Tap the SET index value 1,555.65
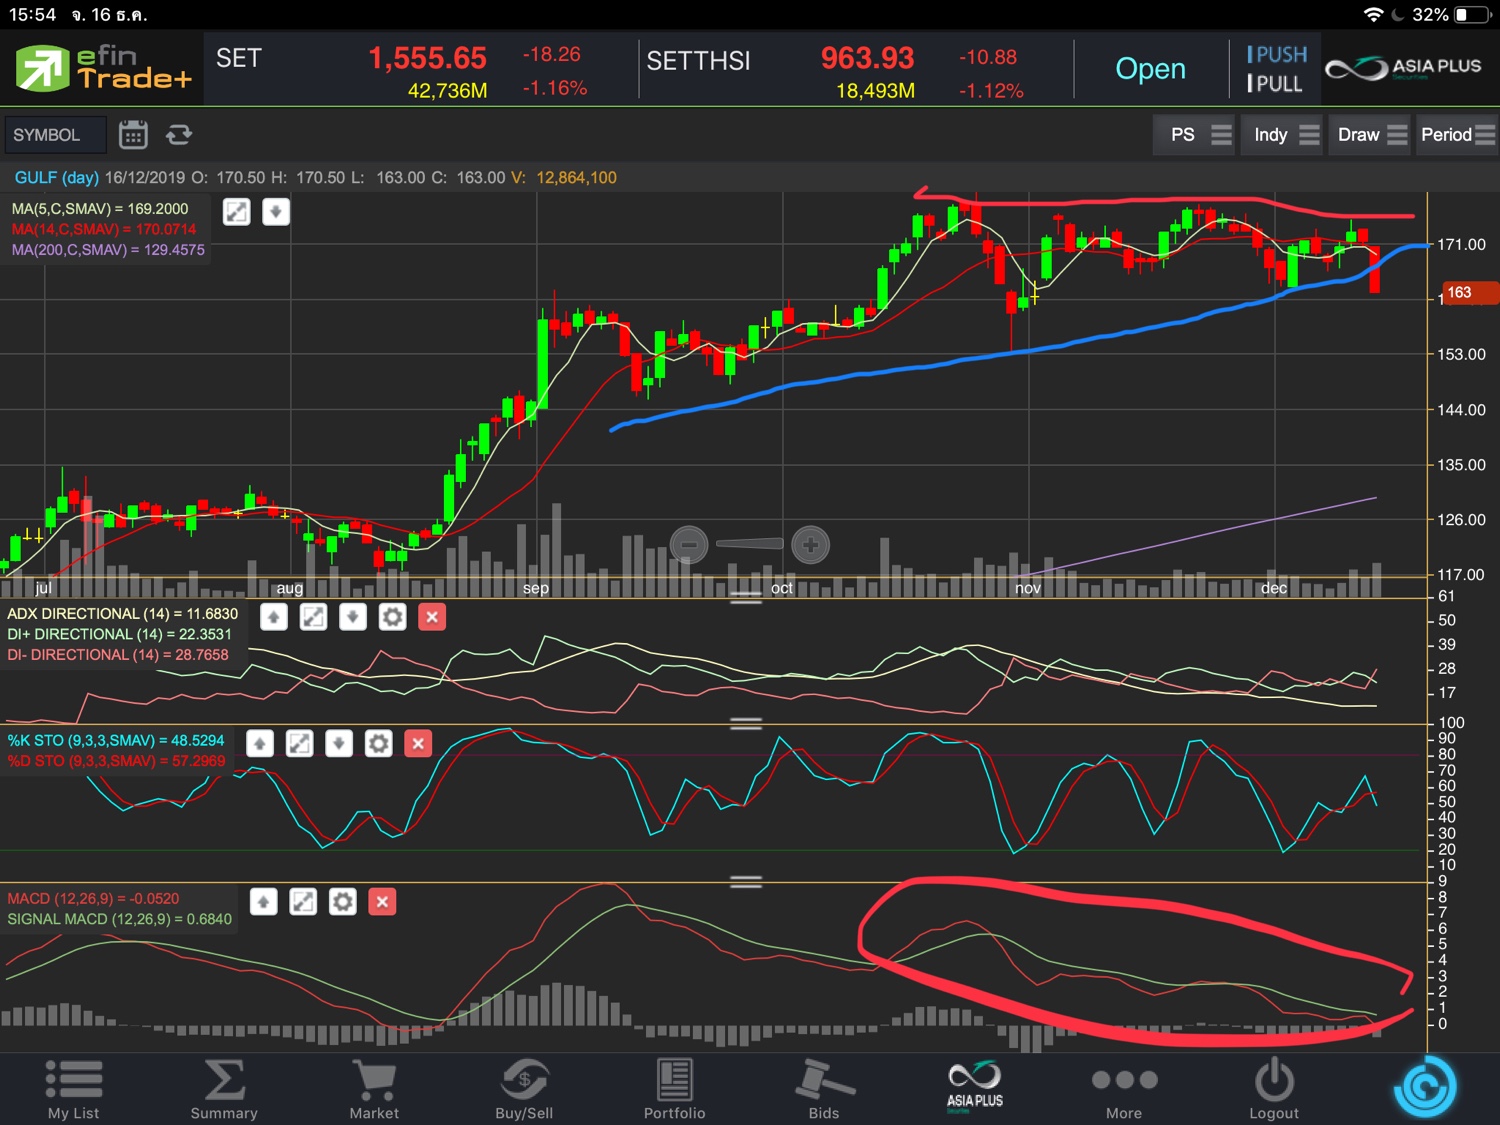1500x1125 pixels. click(428, 58)
